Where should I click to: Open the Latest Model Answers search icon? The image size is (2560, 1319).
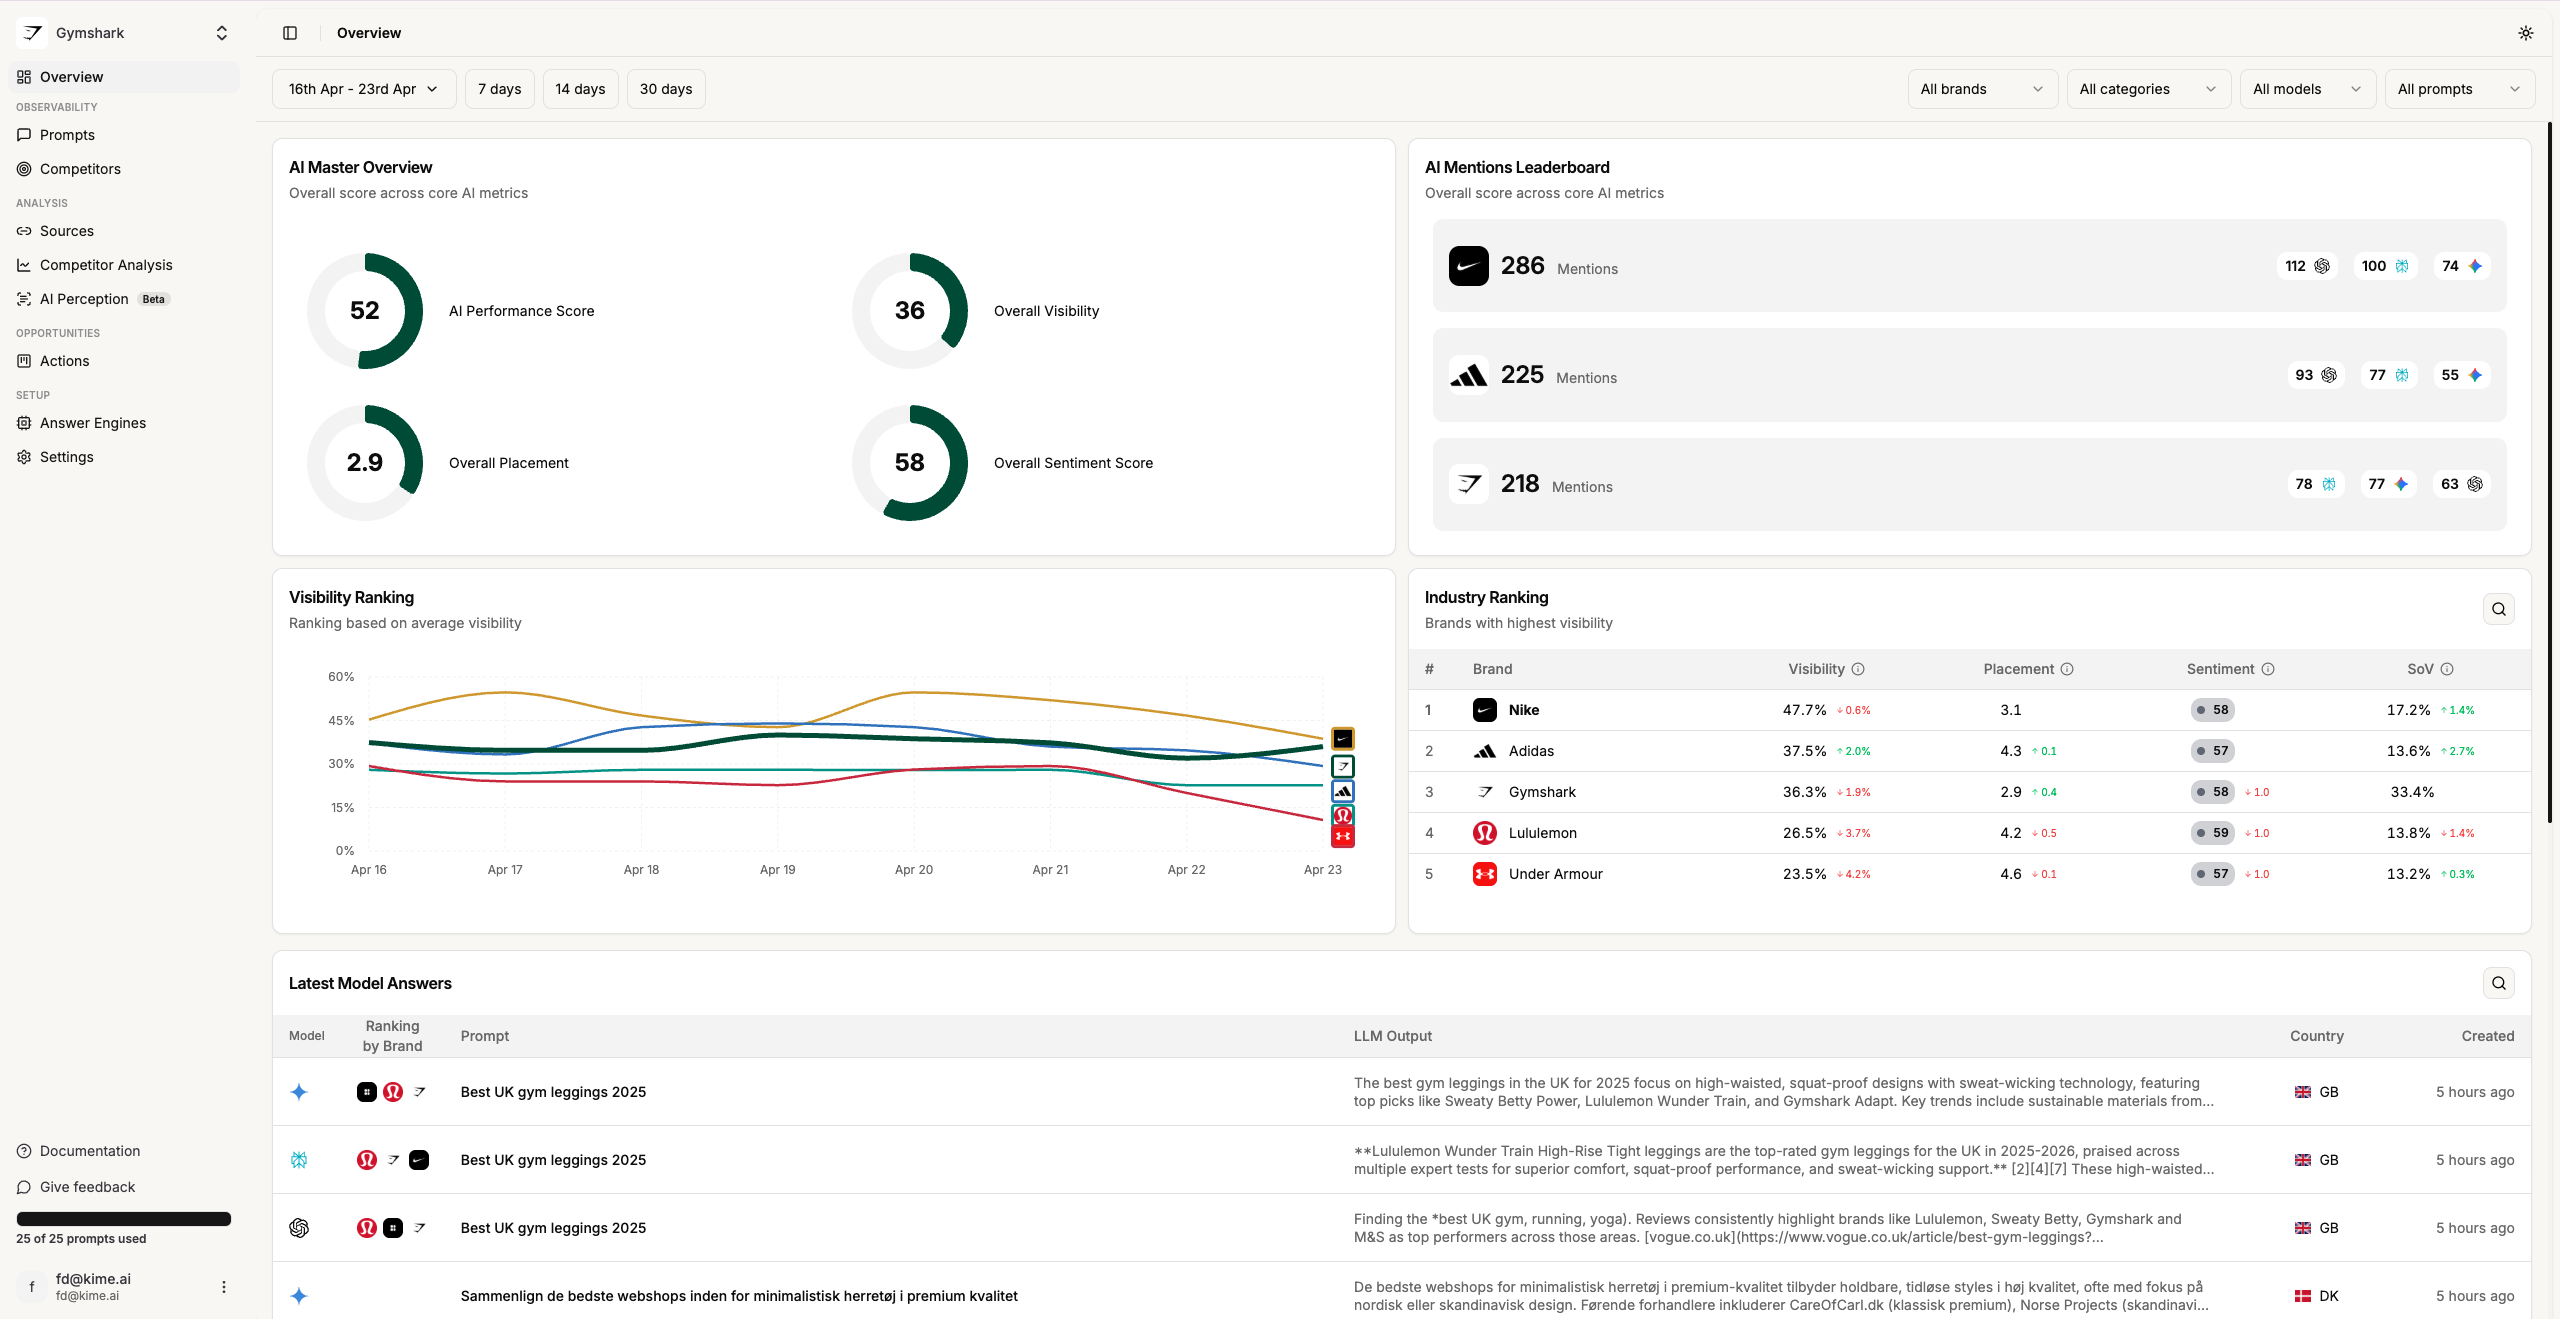[2498, 983]
